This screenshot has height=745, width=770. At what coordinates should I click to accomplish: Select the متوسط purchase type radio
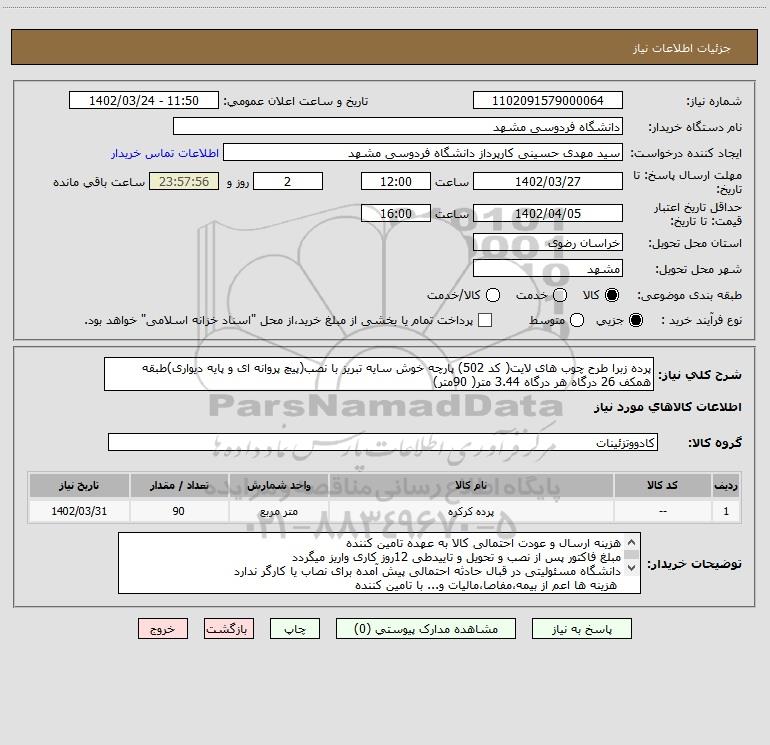[577, 320]
